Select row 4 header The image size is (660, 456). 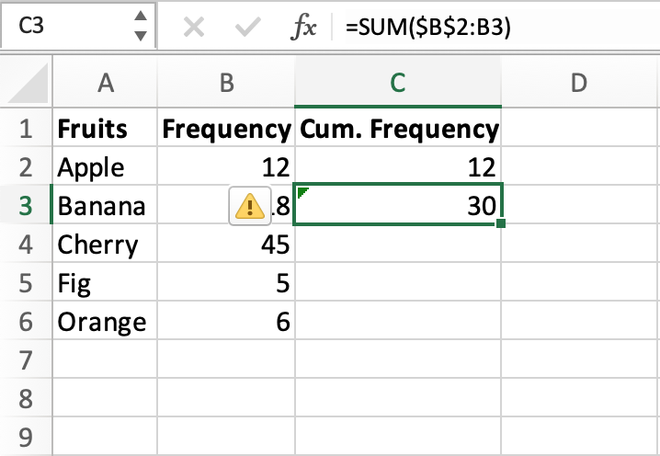point(26,245)
